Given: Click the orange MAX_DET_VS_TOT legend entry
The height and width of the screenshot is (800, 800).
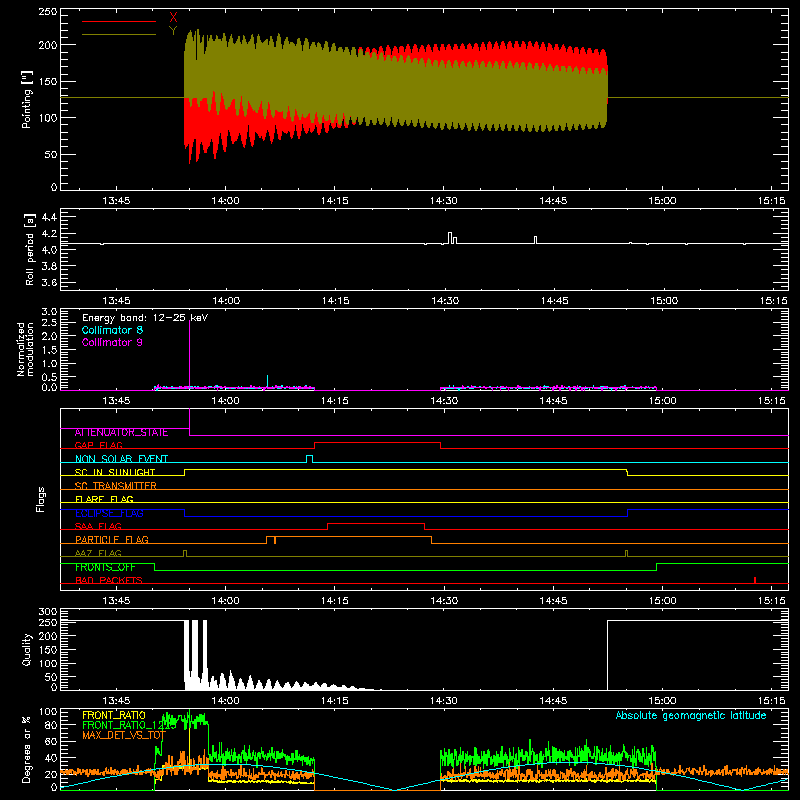Looking at the screenshot, I should pyautogui.click(x=124, y=735).
